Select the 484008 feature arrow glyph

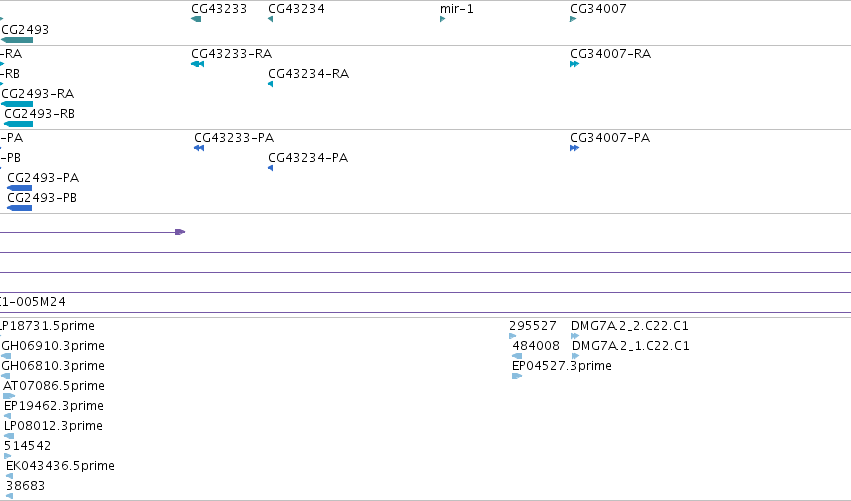click(x=517, y=356)
